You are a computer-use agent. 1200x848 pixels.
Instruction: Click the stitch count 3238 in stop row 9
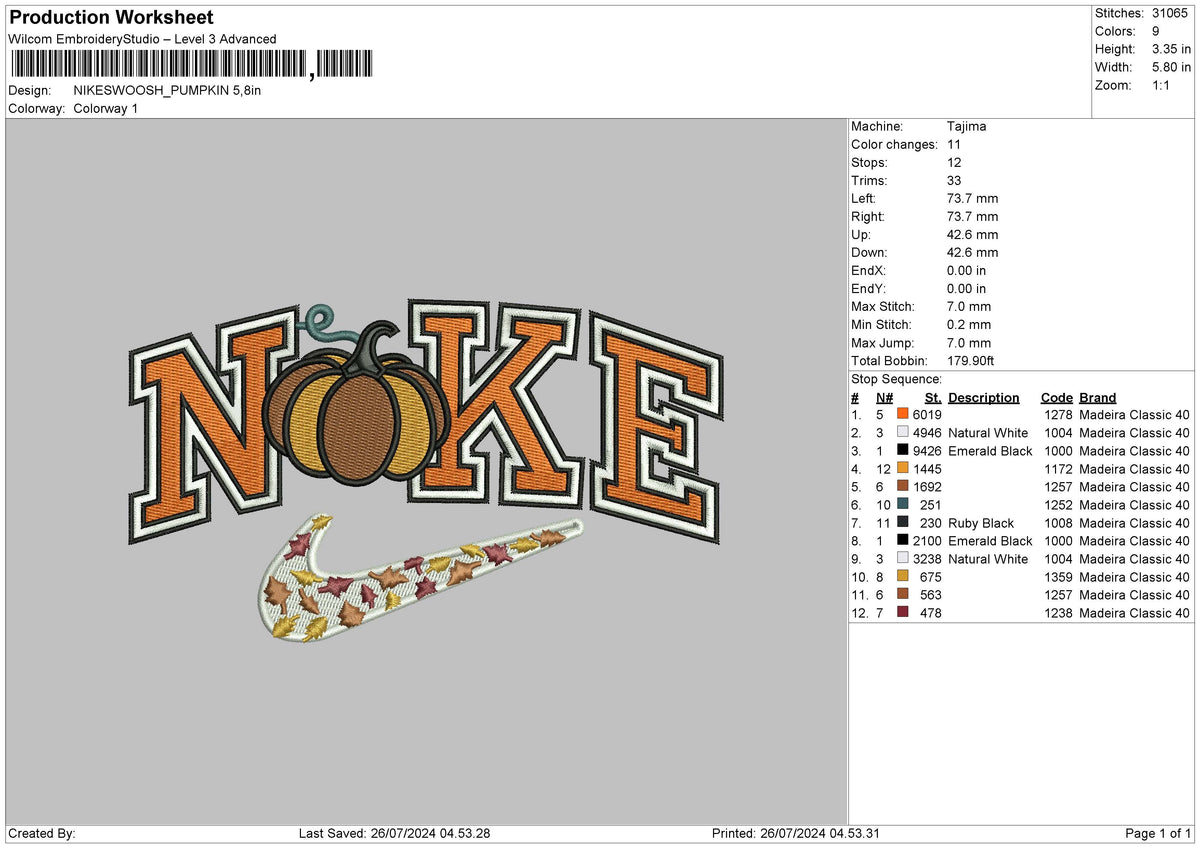tap(927, 559)
